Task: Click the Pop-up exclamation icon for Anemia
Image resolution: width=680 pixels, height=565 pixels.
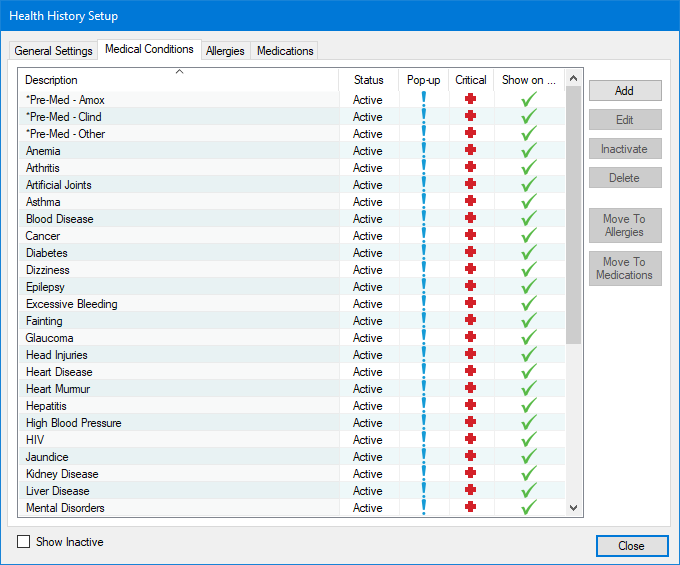Action: point(423,151)
